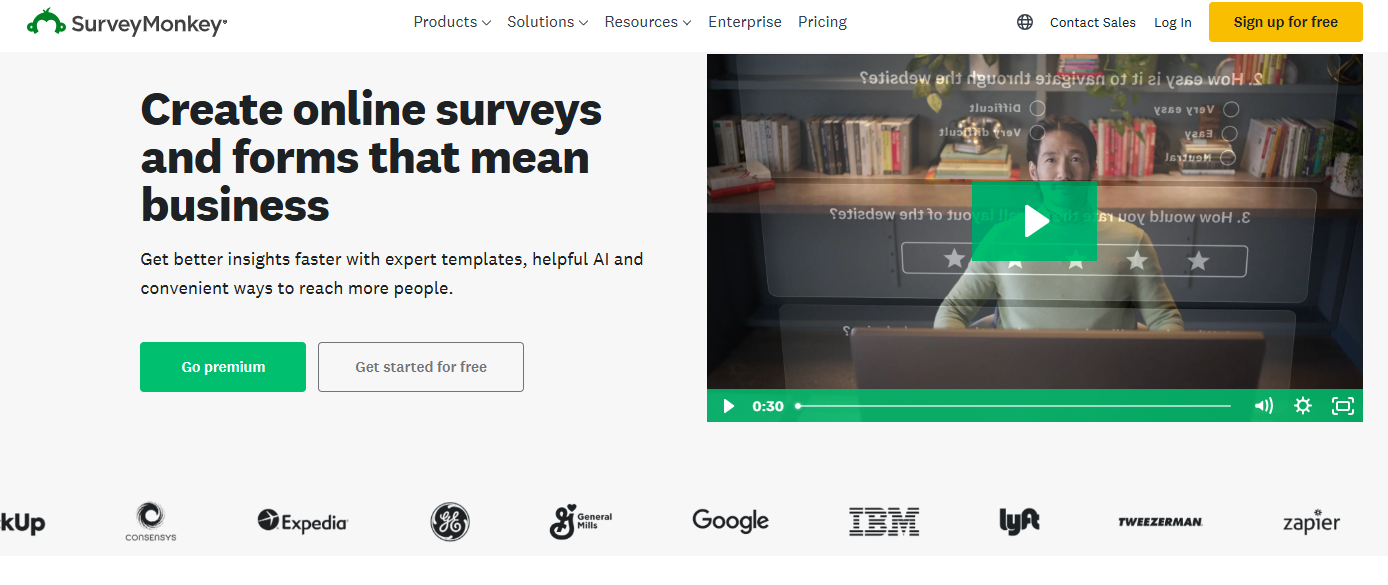This screenshot has width=1388, height=585.
Task: Open the Enterprise page
Action: pyautogui.click(x=745, y=22)
